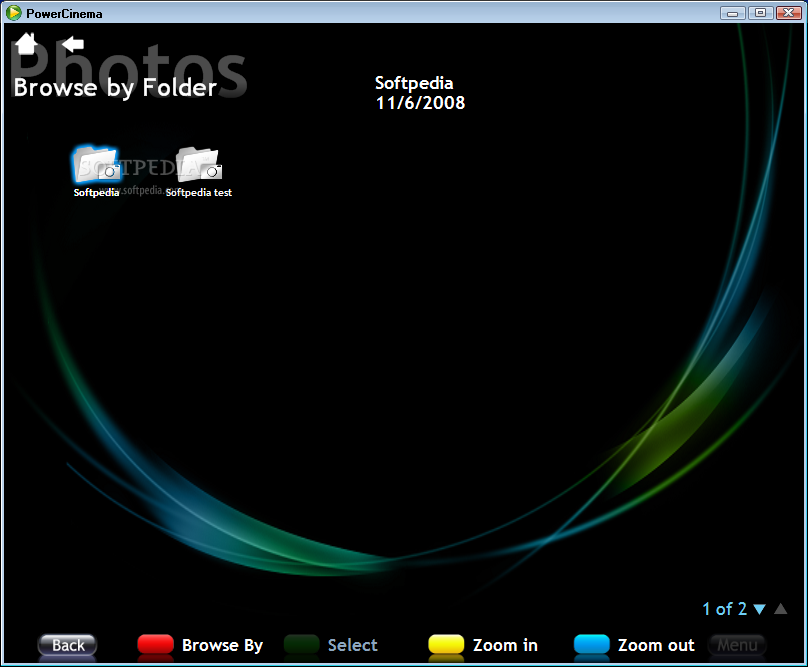808x667 pixels.
Task: Click the '11/6/2008' date text
Action: (420, 103)
